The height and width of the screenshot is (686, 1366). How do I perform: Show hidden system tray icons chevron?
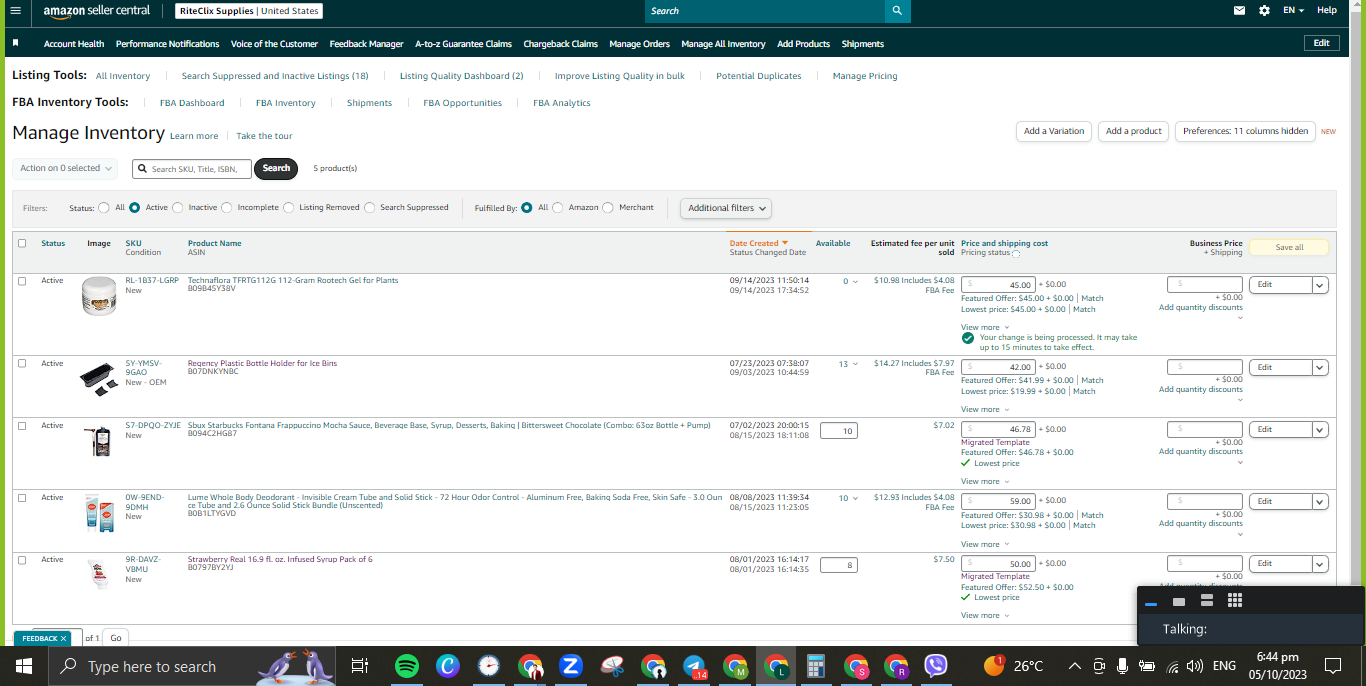1075,666
